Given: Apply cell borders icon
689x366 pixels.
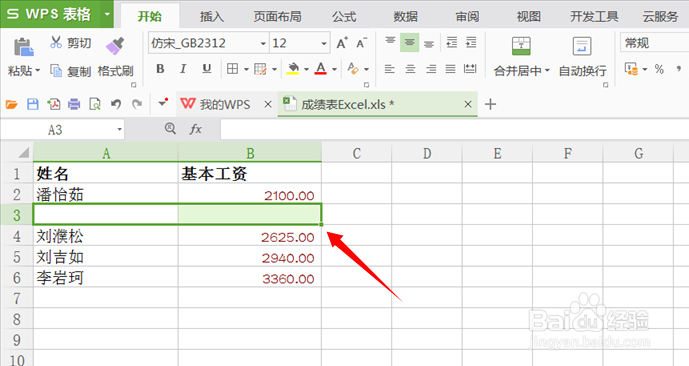Looking at the screenshot, I should tap(232, 69).
